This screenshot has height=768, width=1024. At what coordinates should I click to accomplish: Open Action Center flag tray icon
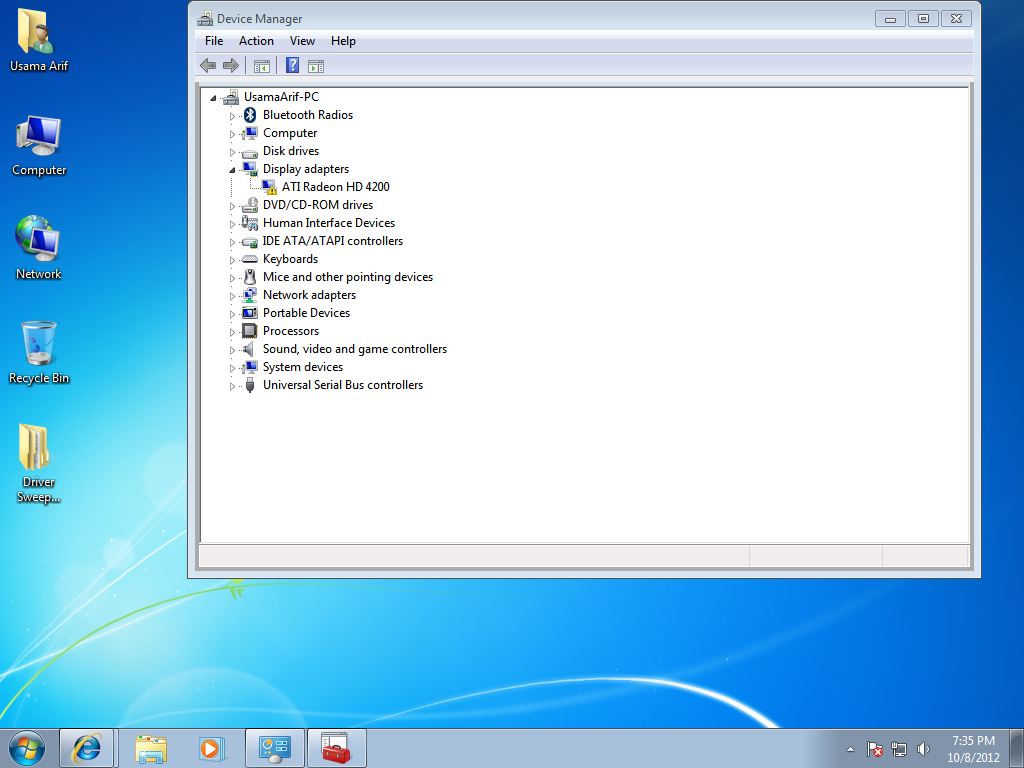[x=875, y=749]
